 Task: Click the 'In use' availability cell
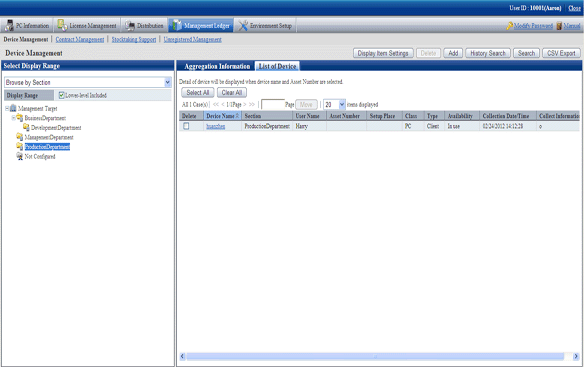pos(462,126)
